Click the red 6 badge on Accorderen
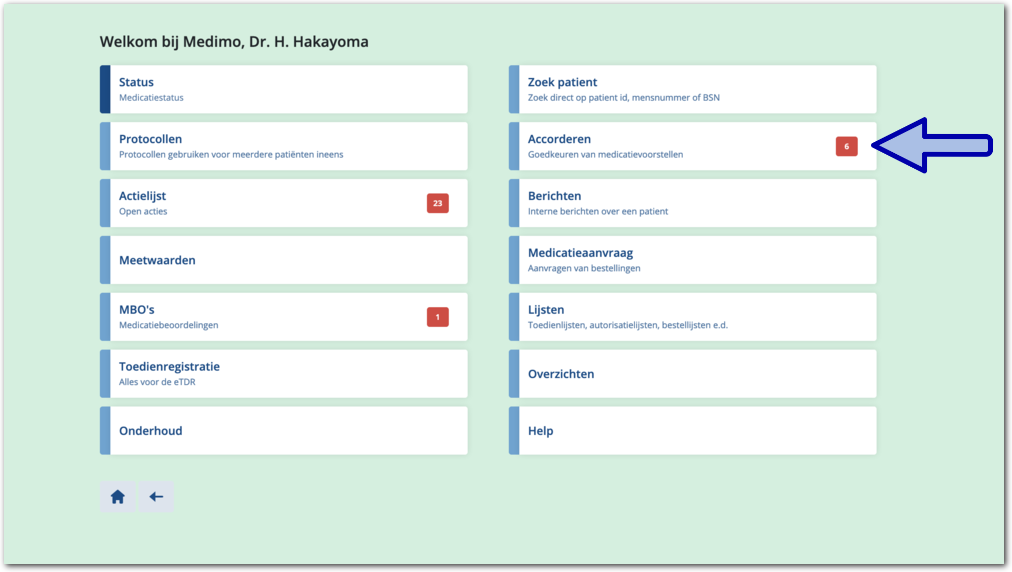Viewport: 1012px width, 572px height. click(x=846, y=147)
